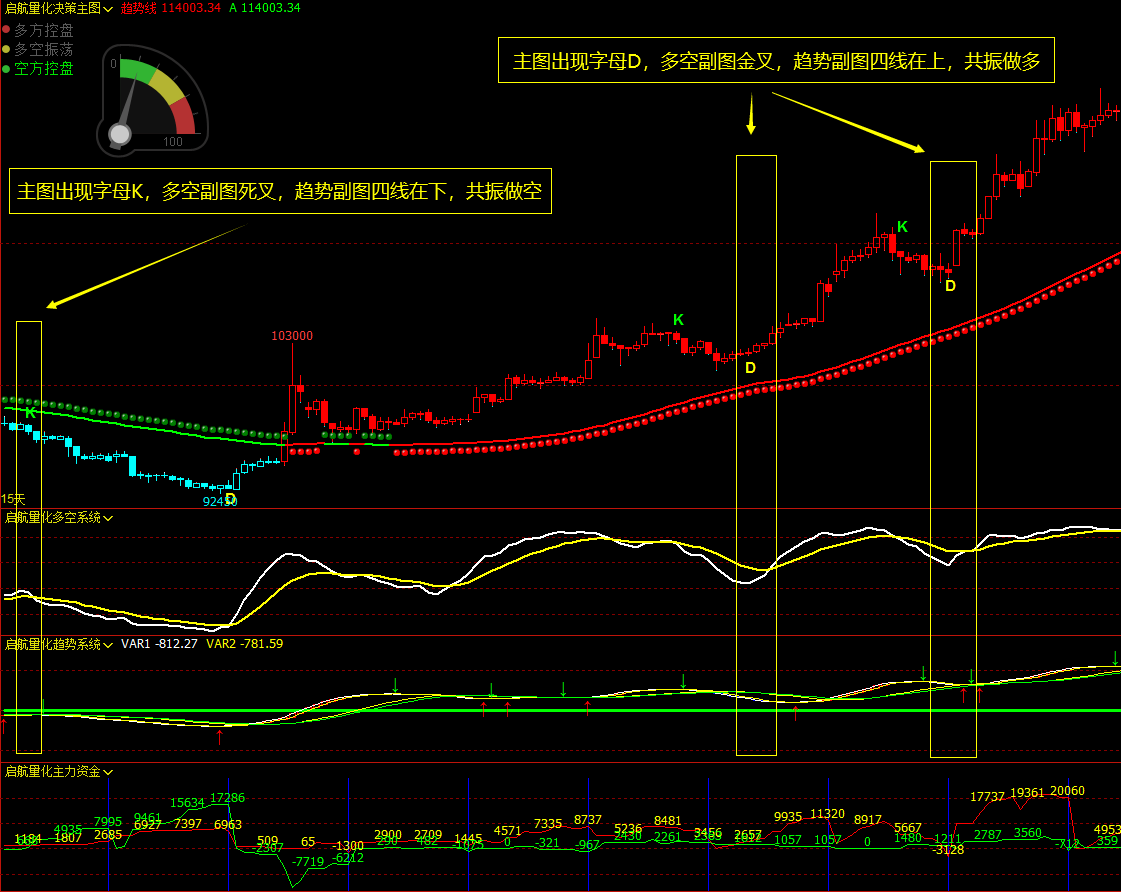Viewport: 1121px width, 892px height.
Task: Click the 17737 capital flow value
Action: coord(987,797)
